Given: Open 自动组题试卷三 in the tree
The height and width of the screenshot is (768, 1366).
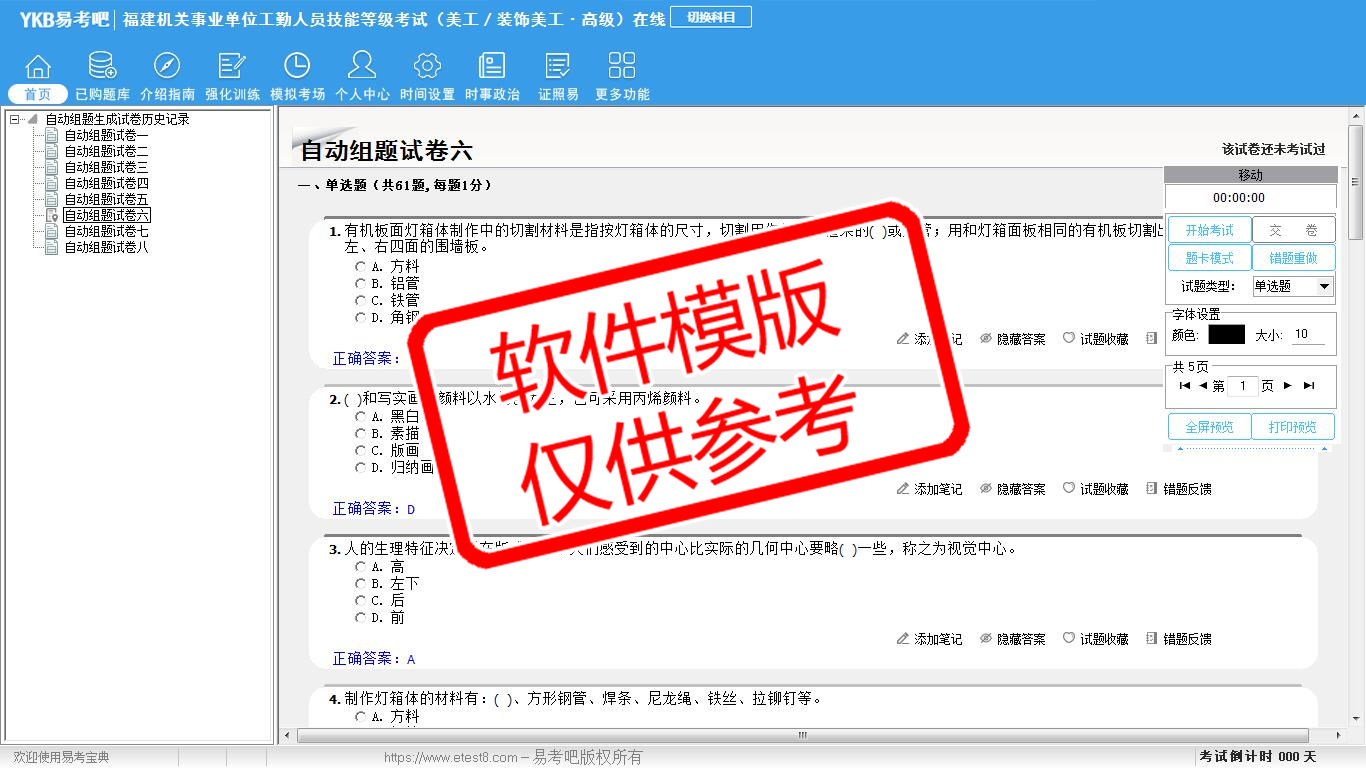Looking at the screenshot, I should click(106, 167).
